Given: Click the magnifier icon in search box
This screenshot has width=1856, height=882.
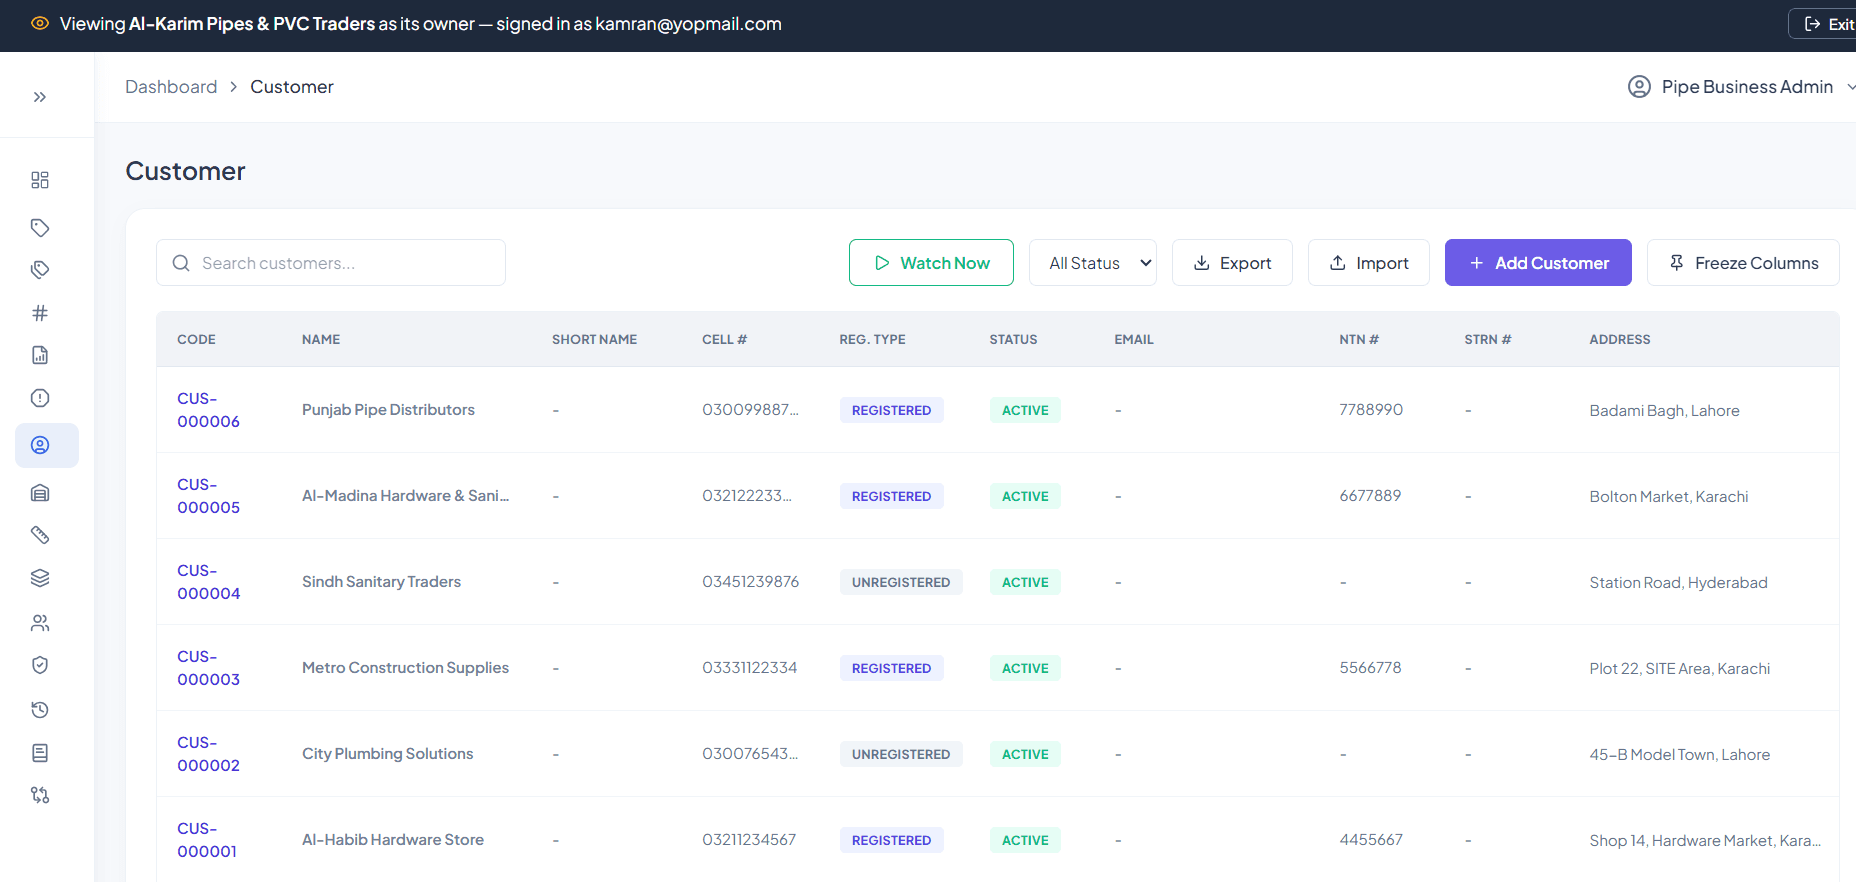Looking at the screenshot, I should click(x=181, y=263).
